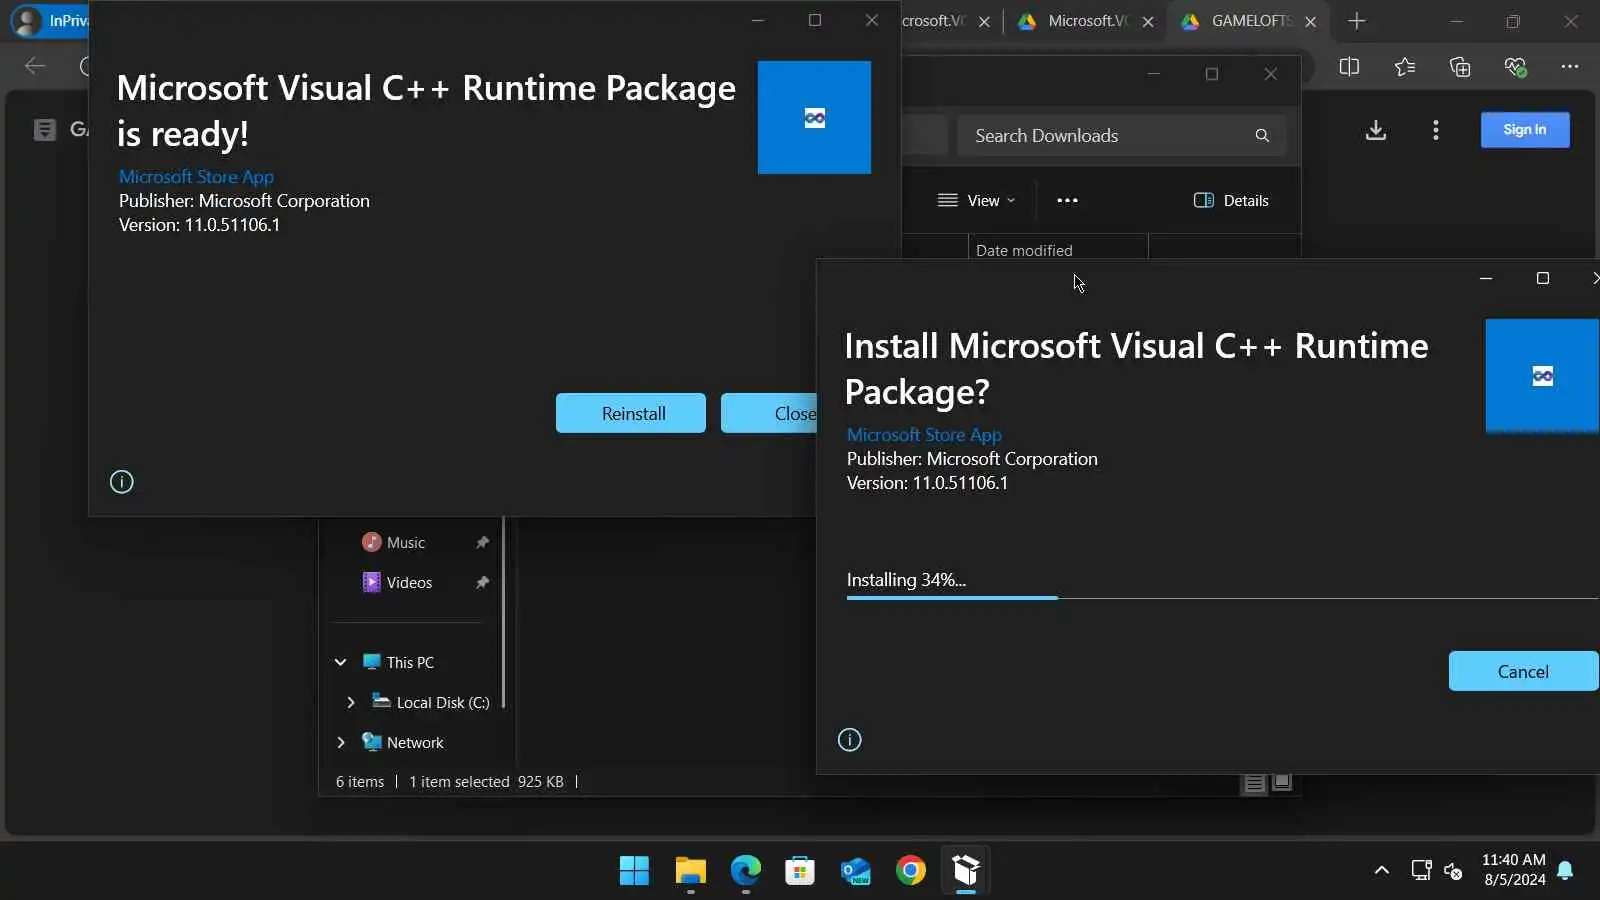Viewport: 1600px width, 900px height.
Task: Open Microsoft Store App link in installing window
Action: point(924,435)
